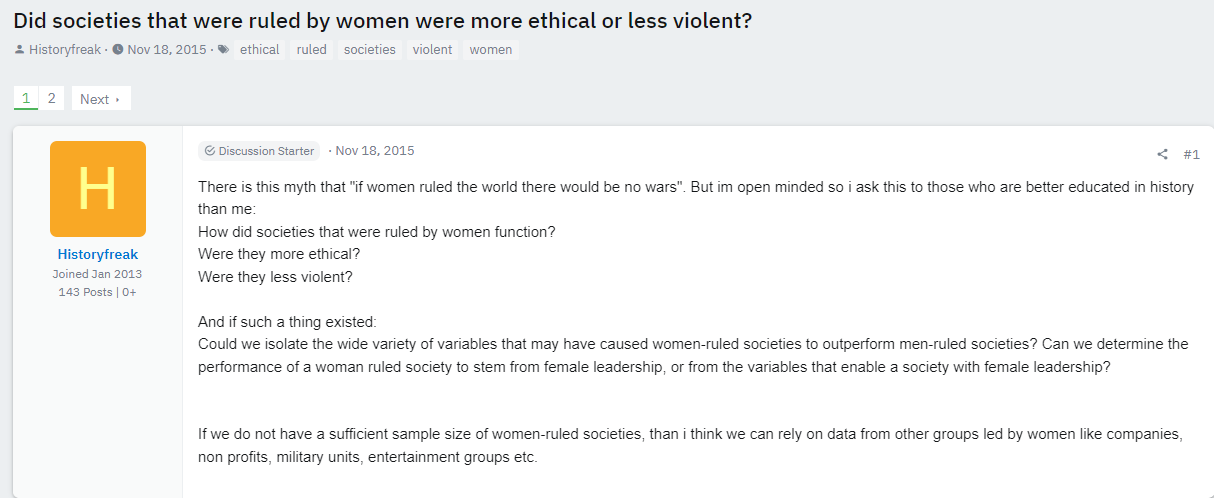Viewport: 1214px width, 498px height.
Task: Click the tags icon before ethical tag
Action: point(223,49)
